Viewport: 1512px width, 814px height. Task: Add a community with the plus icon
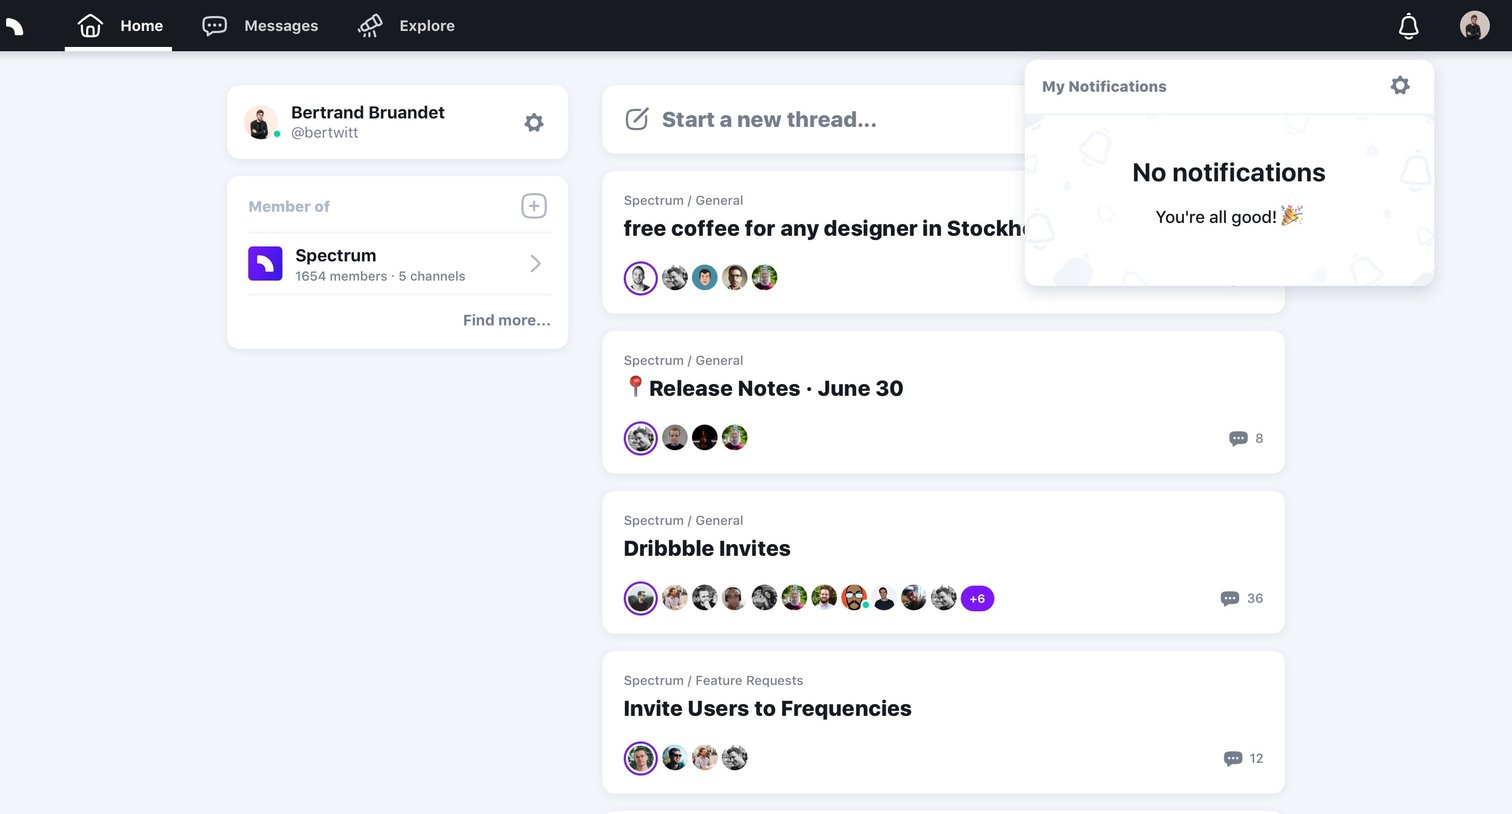click(534, 206)
